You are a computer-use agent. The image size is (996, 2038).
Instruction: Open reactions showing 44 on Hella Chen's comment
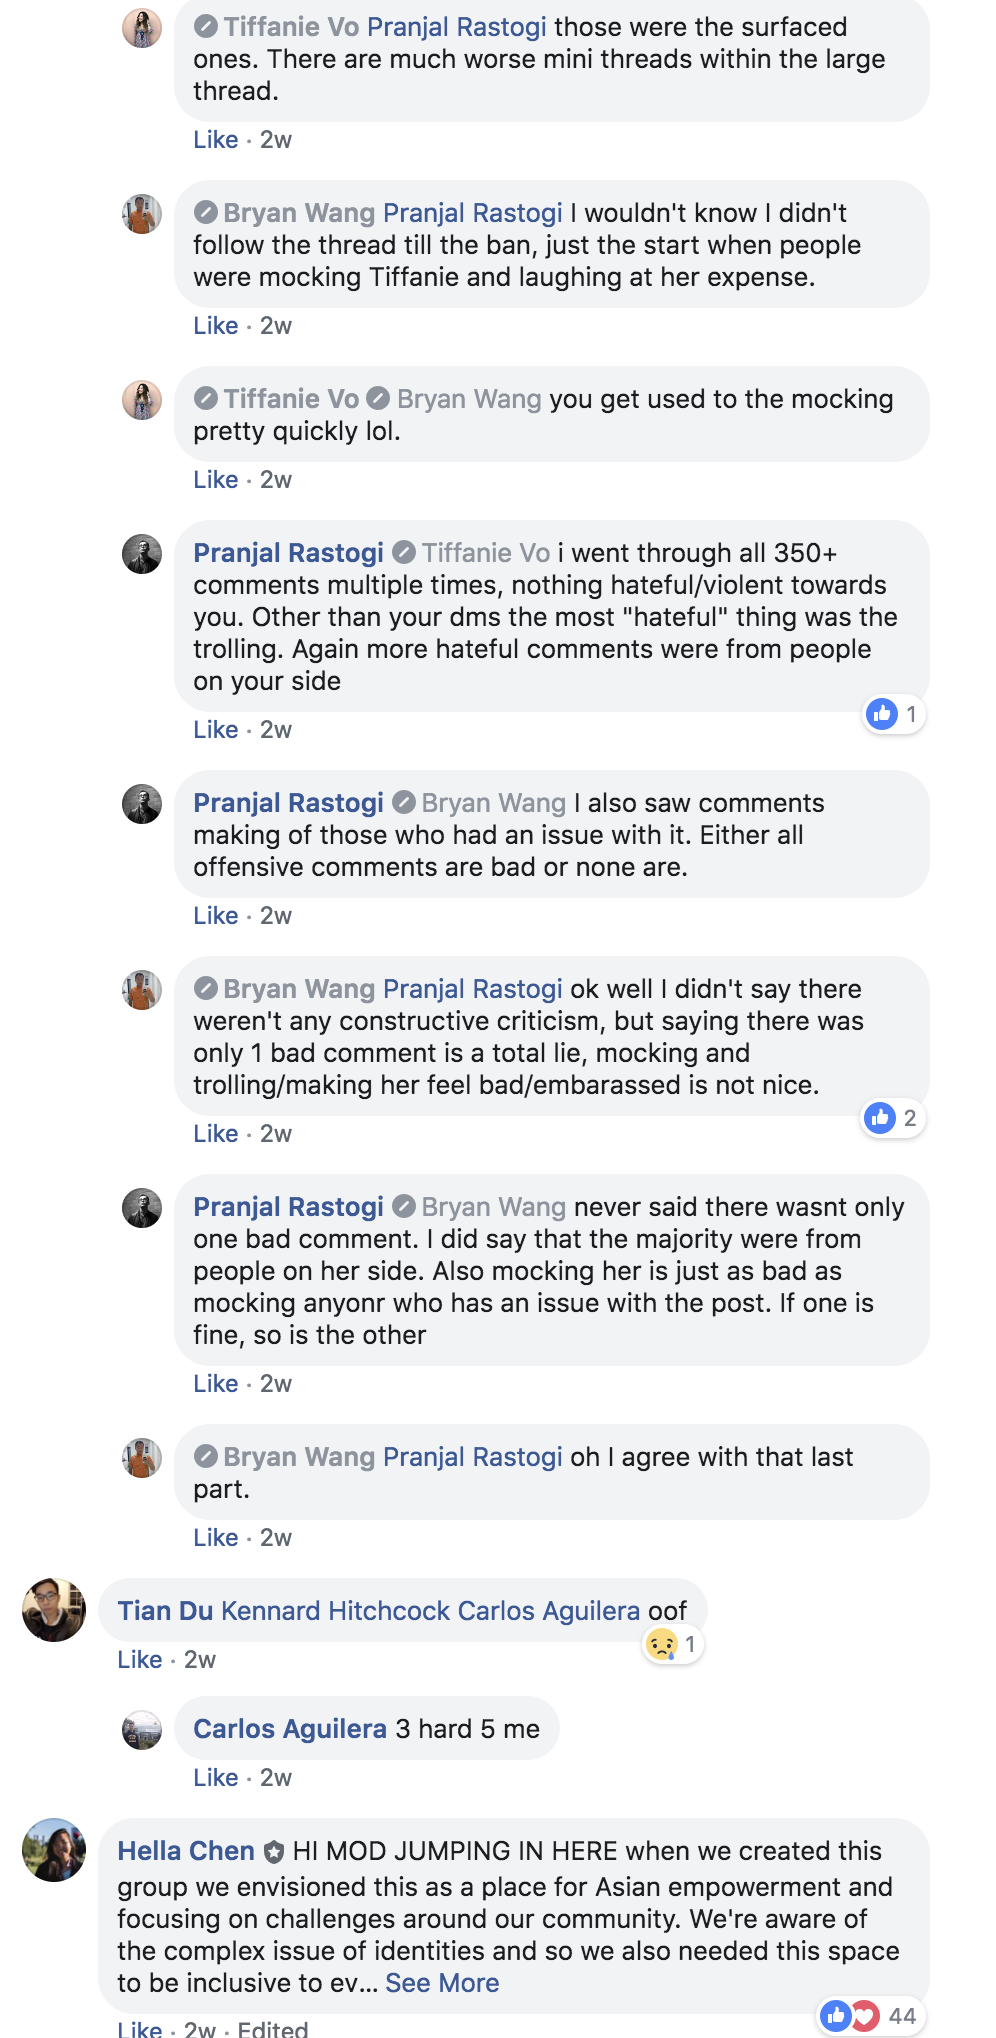pos(870,2016)
